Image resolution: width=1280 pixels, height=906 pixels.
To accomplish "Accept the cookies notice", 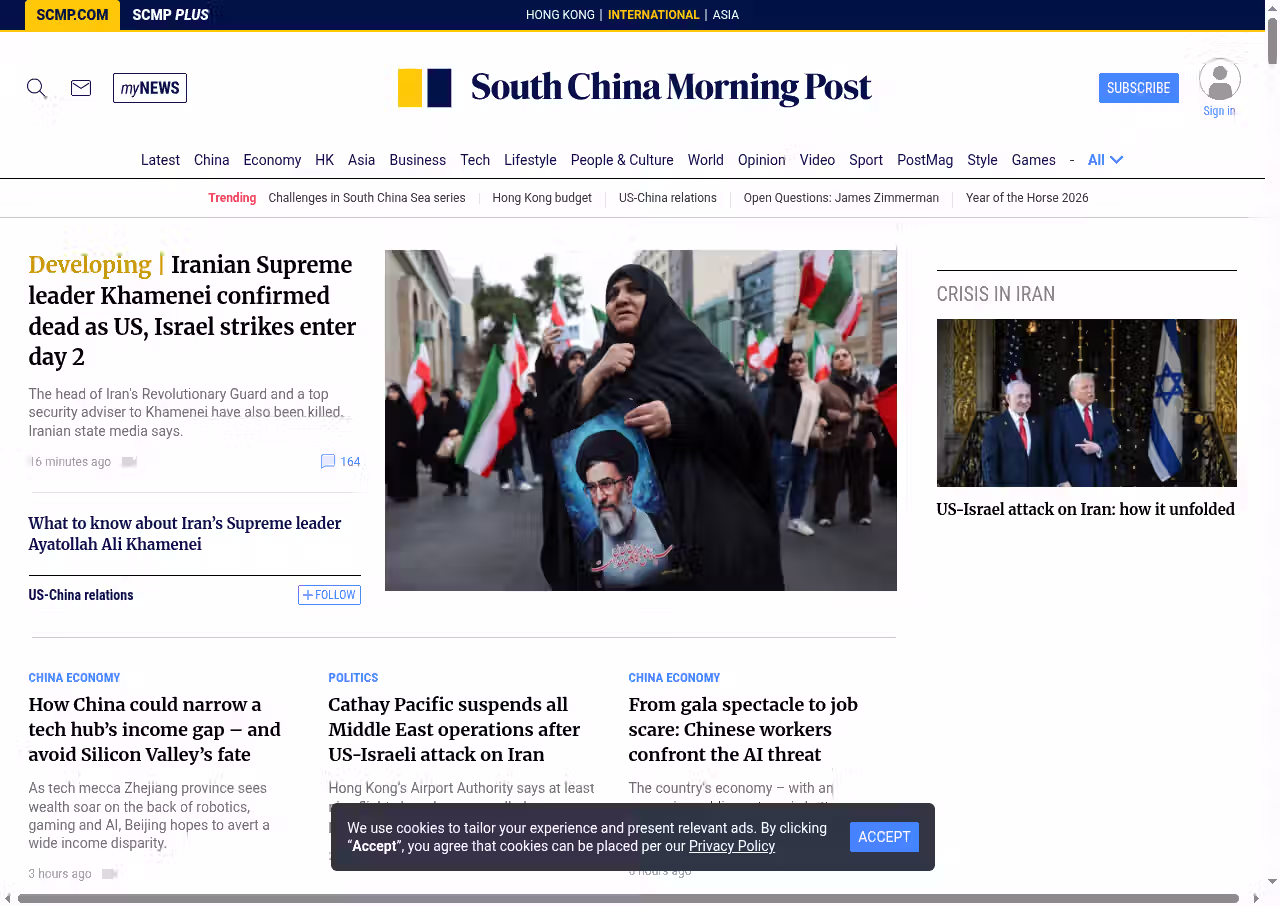I will [x=884, y=837].
